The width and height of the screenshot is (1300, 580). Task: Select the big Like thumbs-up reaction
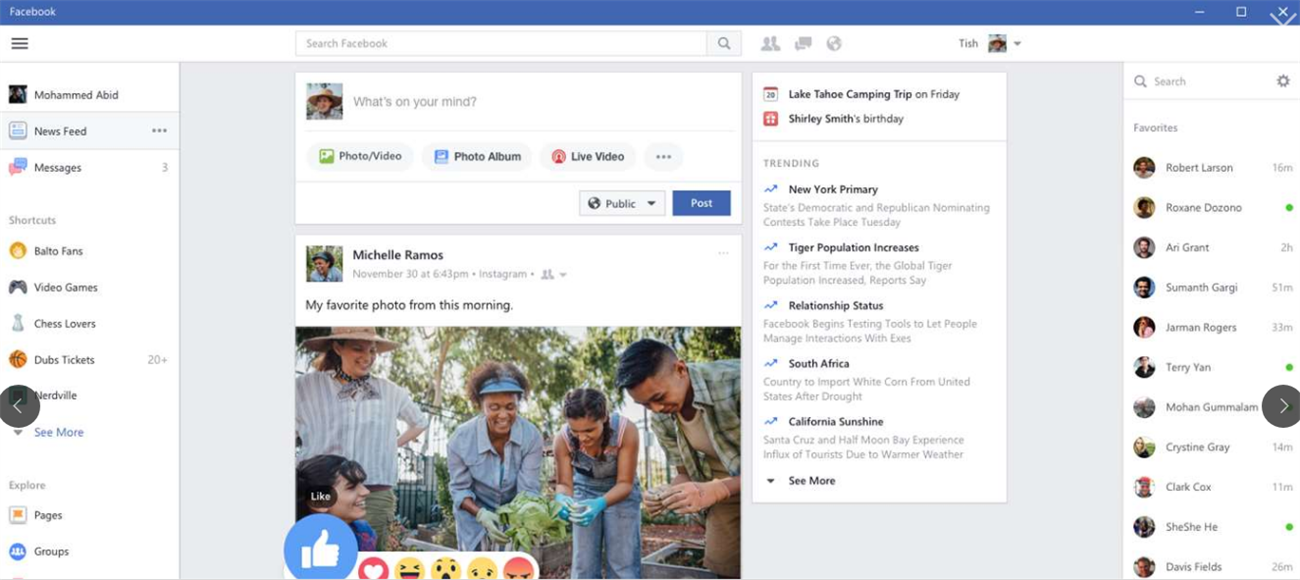320,550
